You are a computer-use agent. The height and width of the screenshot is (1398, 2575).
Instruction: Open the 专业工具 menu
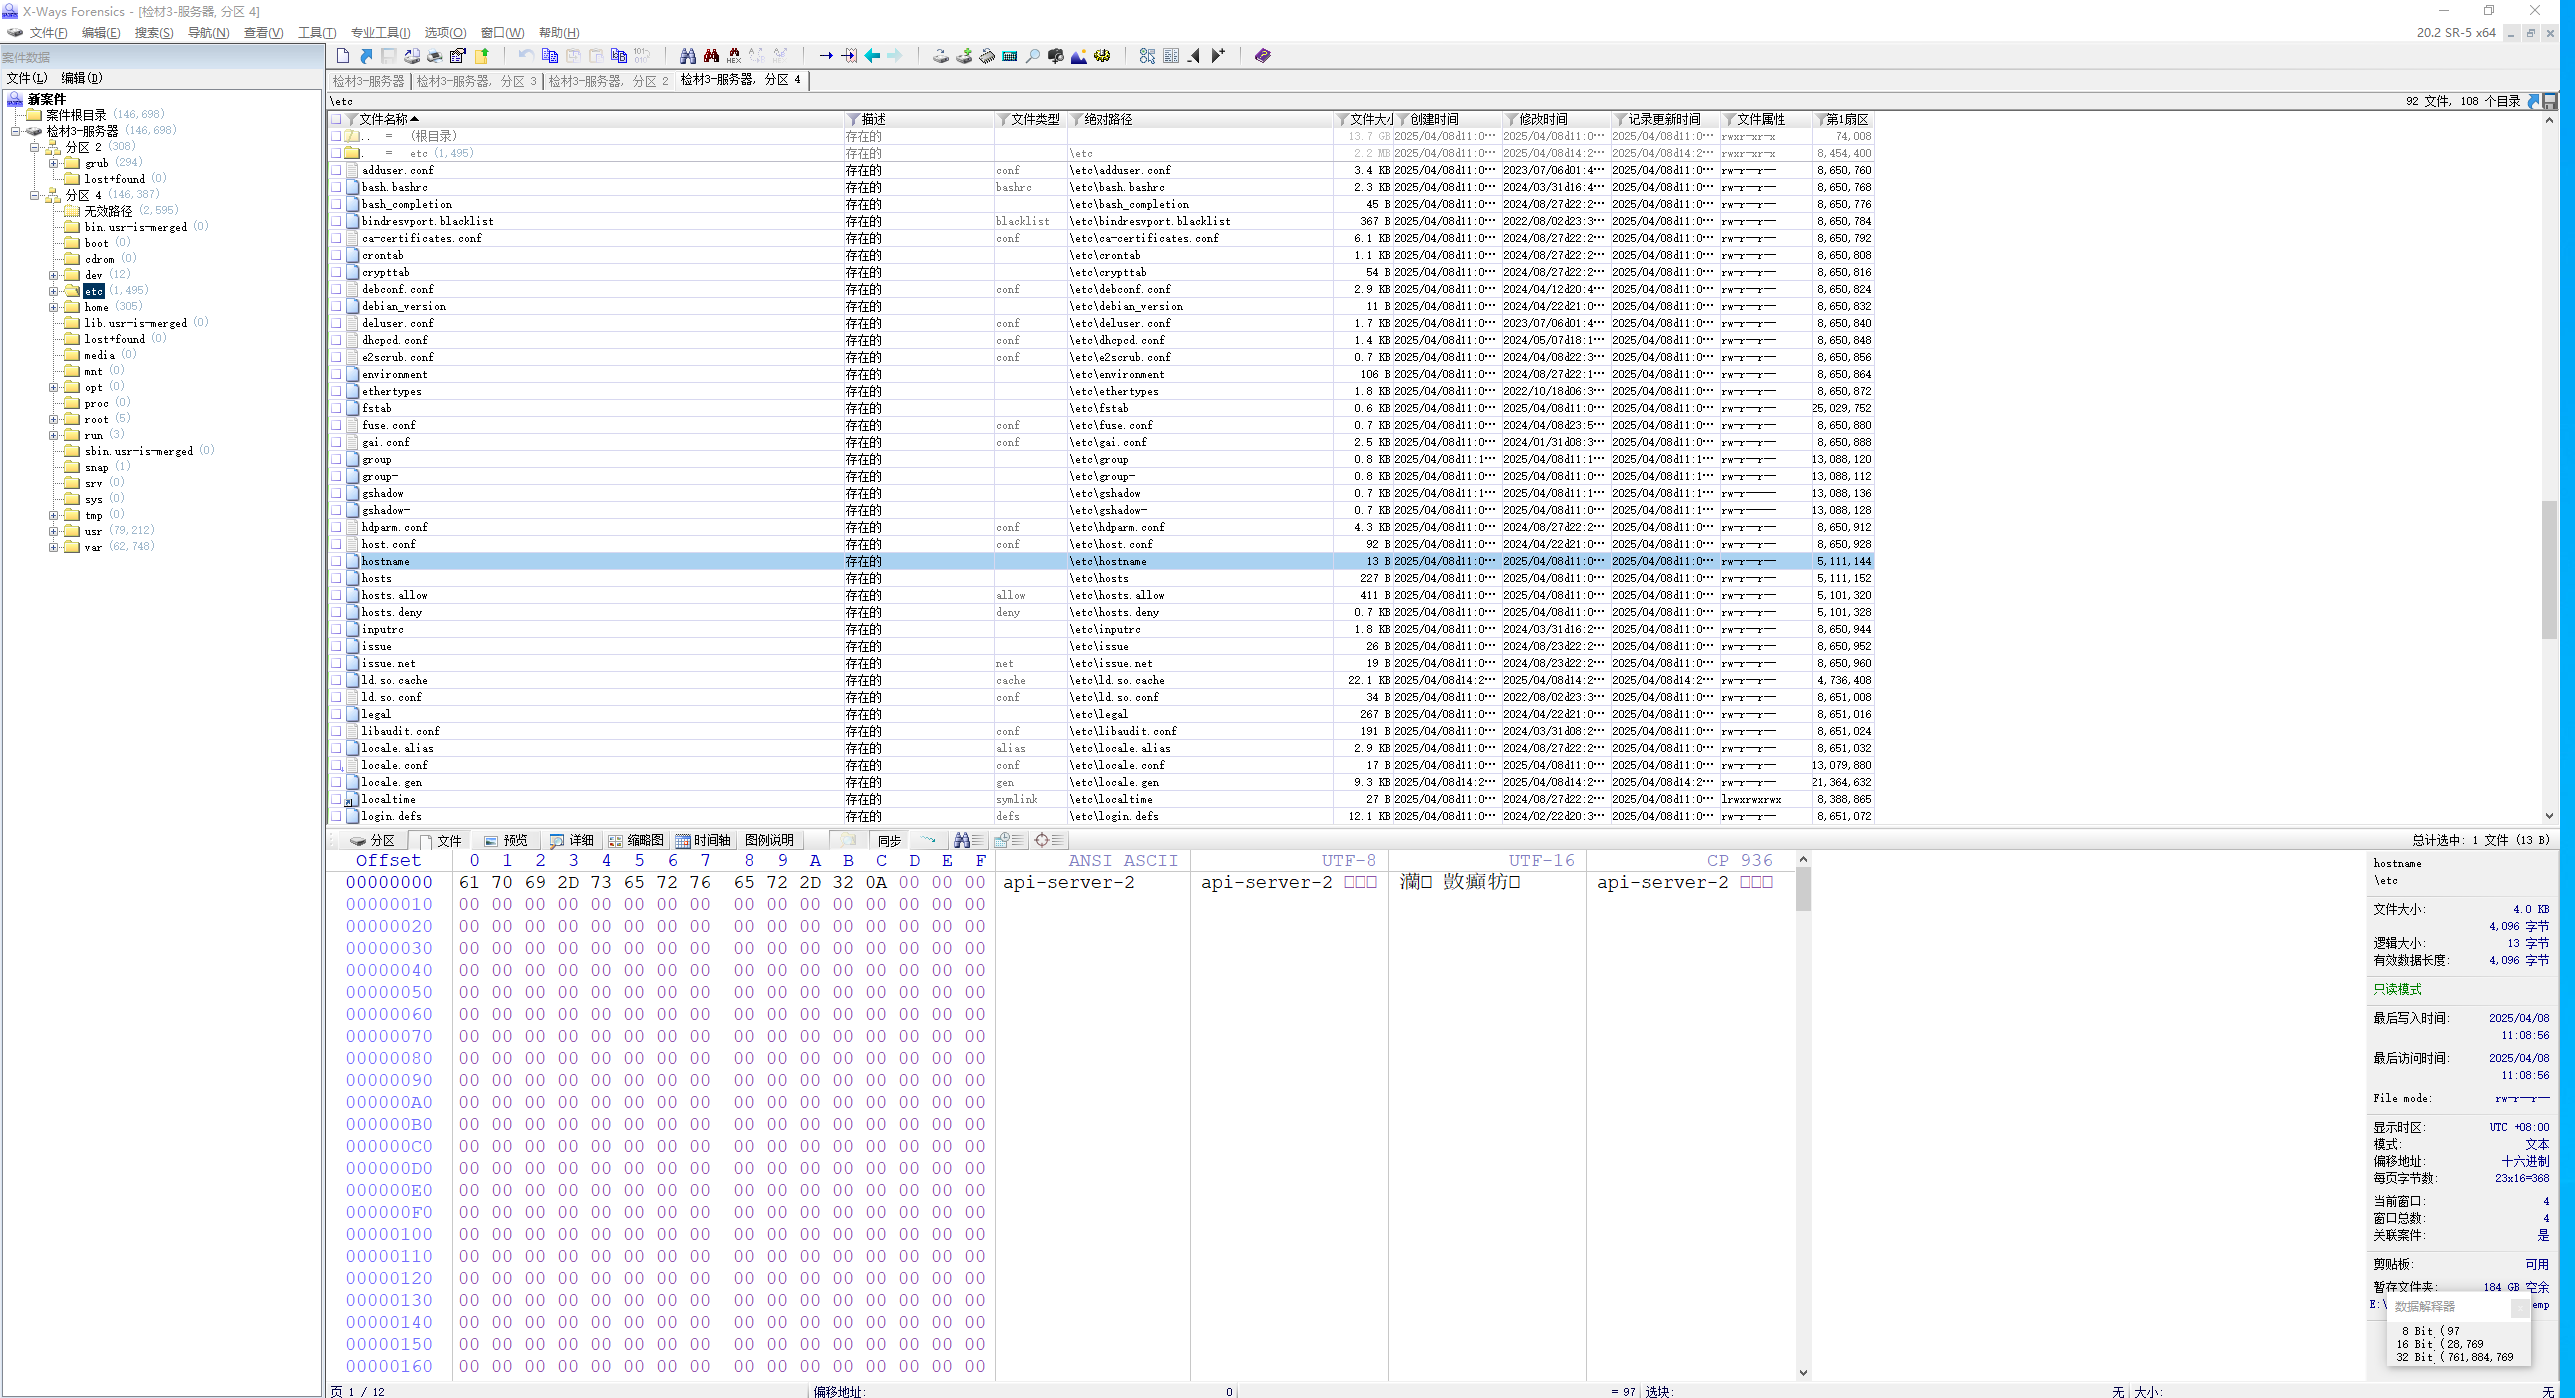pos(379,33)
